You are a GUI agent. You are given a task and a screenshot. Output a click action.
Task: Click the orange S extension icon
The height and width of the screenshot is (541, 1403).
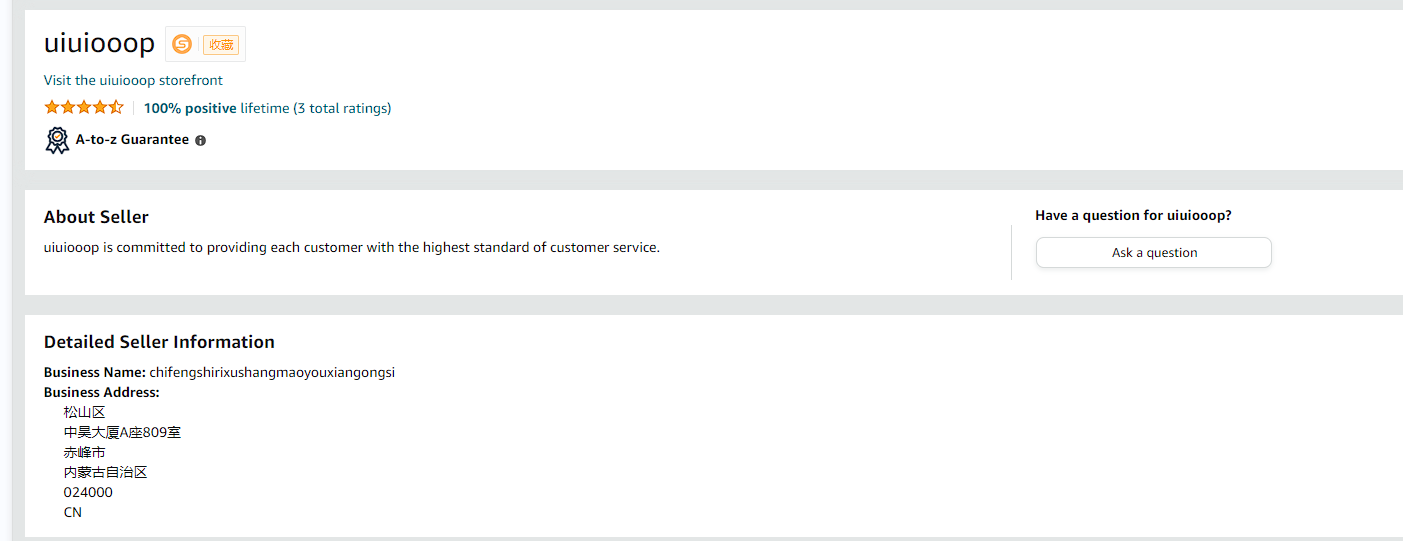coord(182,44)
